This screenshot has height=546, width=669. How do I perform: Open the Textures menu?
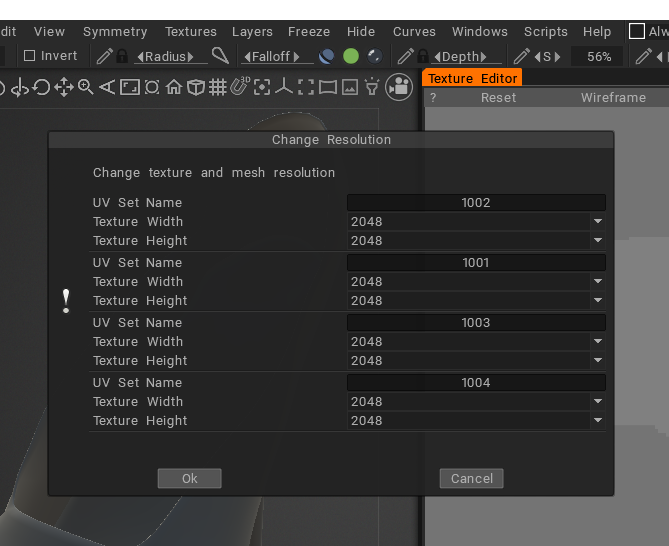pyautogui.click(x=190, y=32)
